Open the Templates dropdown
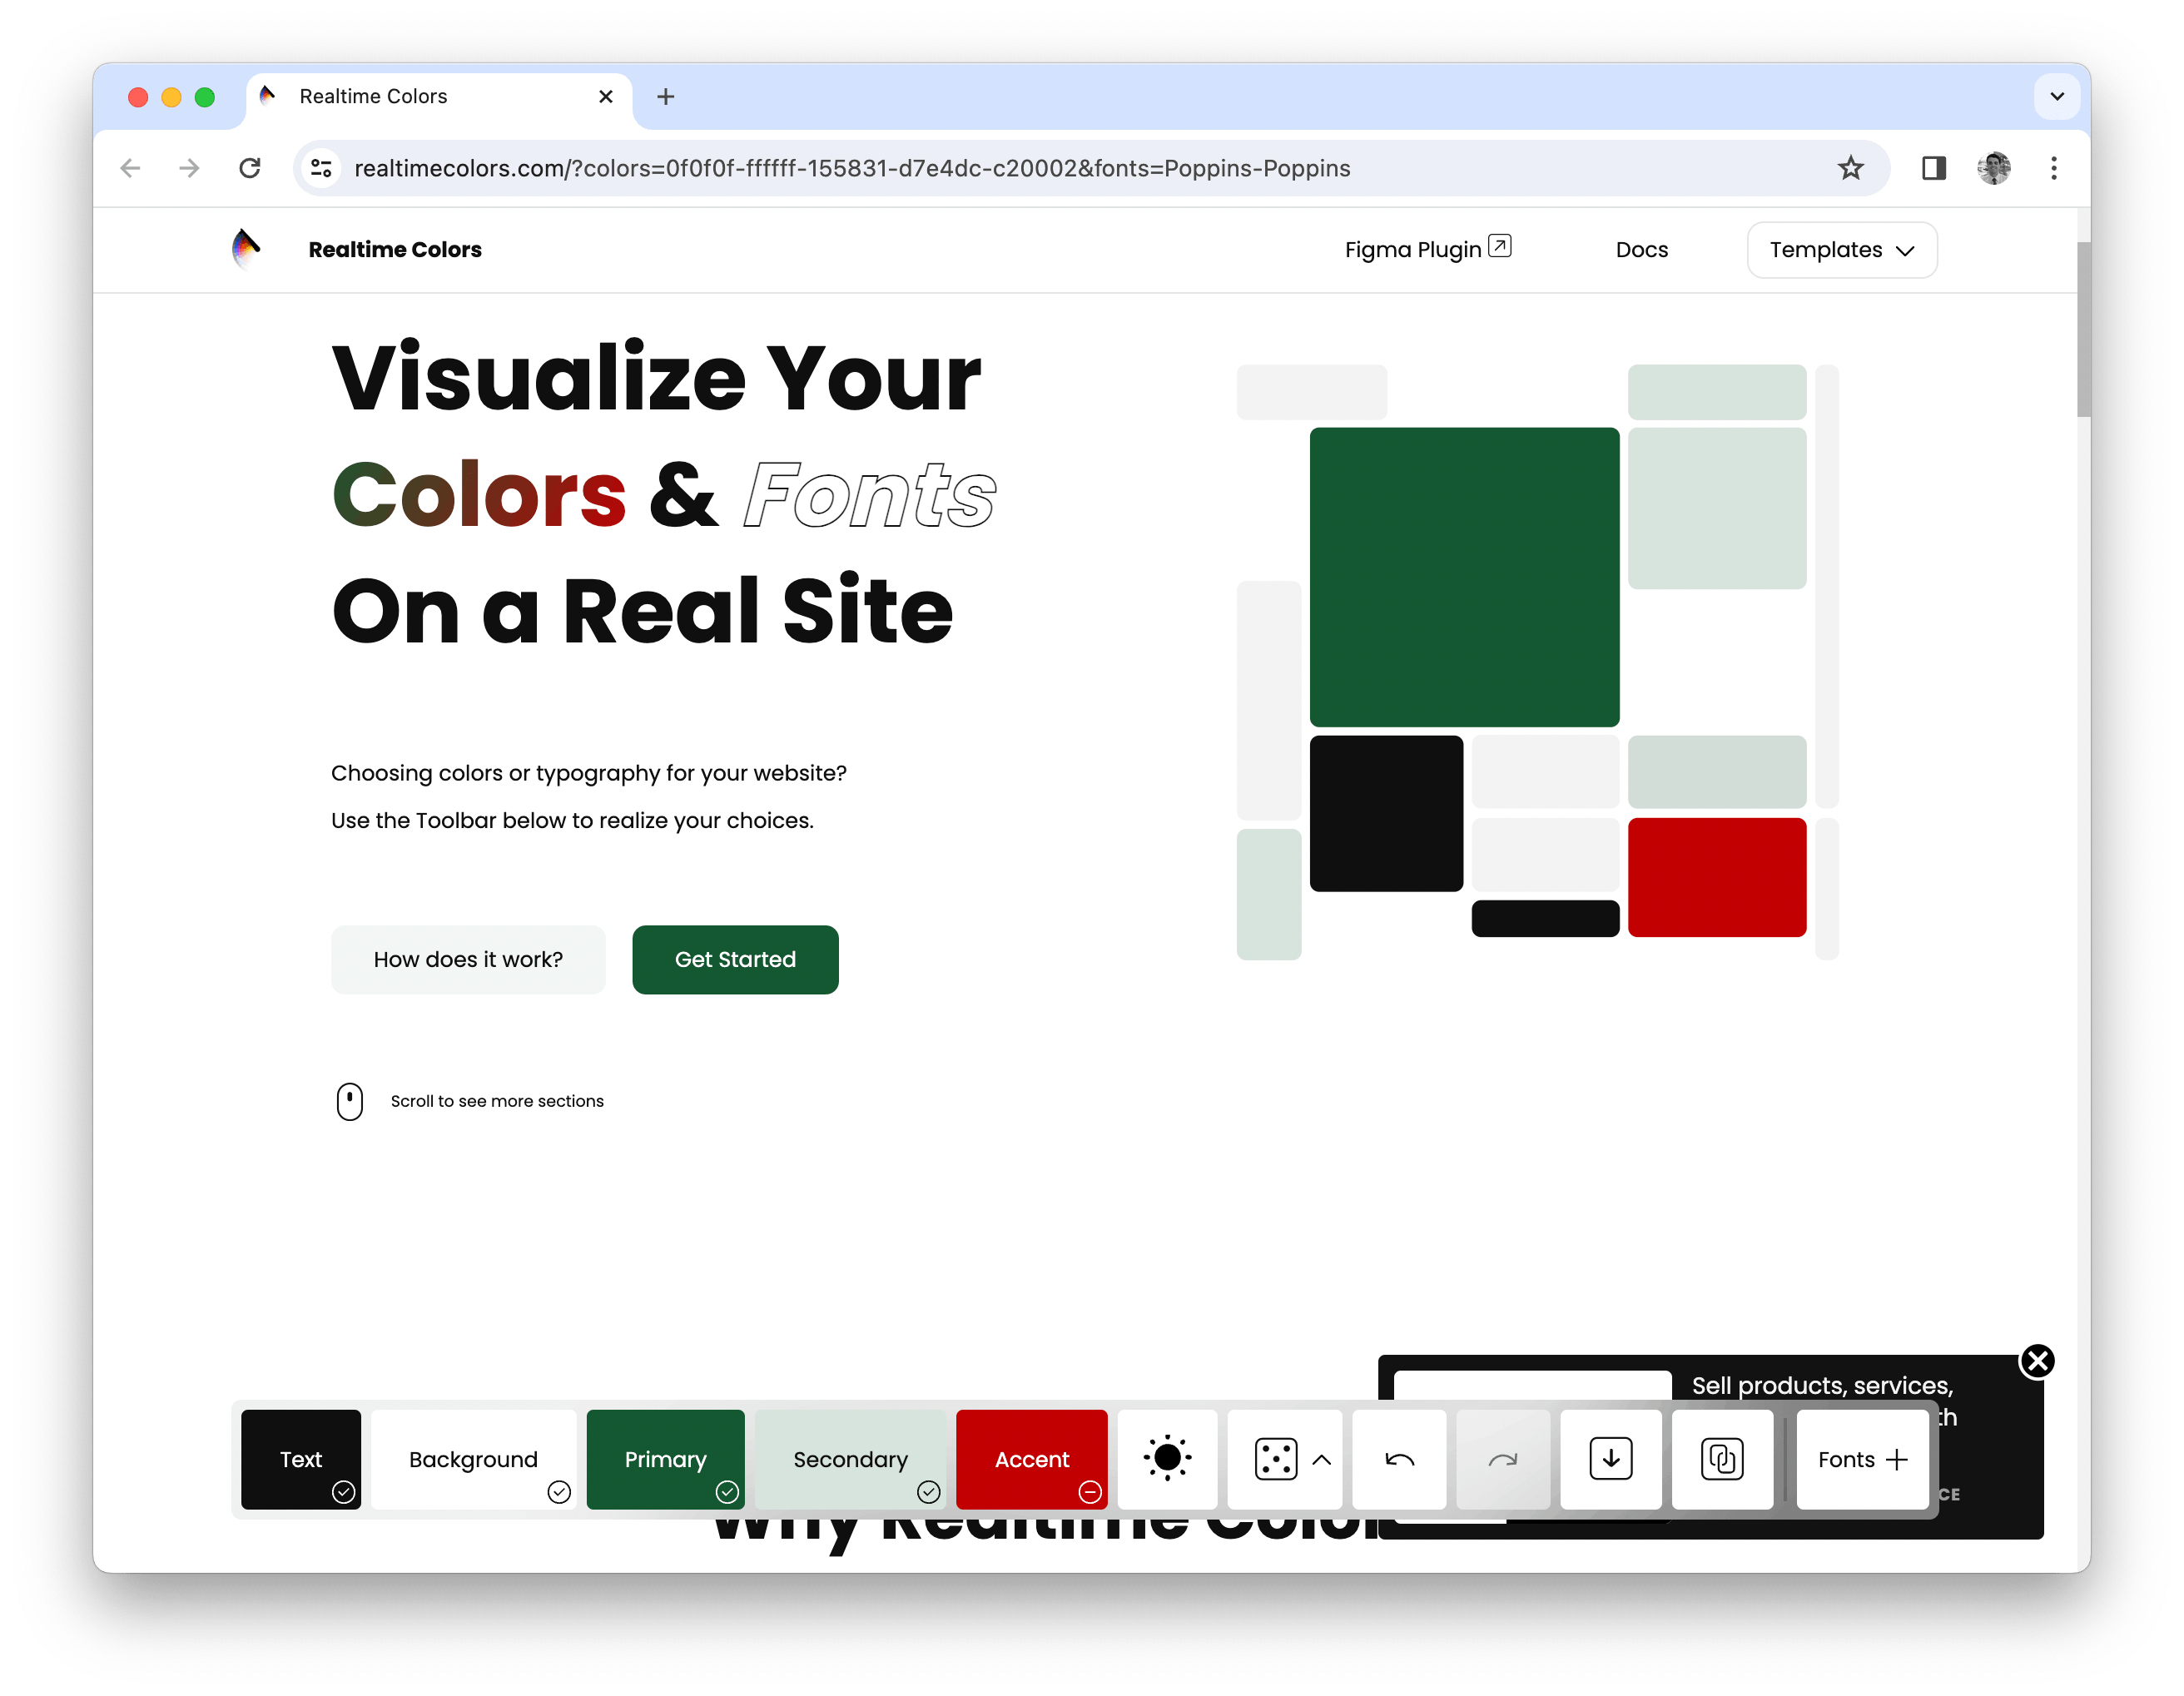The image size is (2184, 1696). point(1841,249)
